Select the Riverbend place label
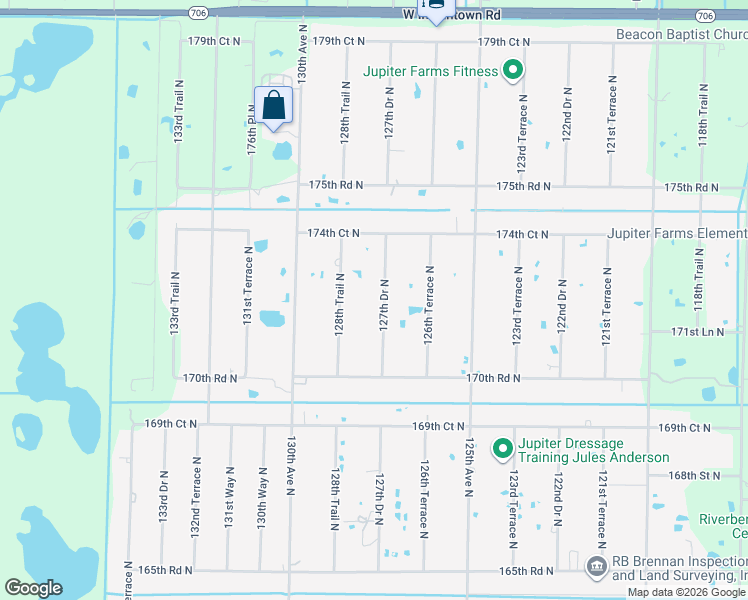 (723, 526)
